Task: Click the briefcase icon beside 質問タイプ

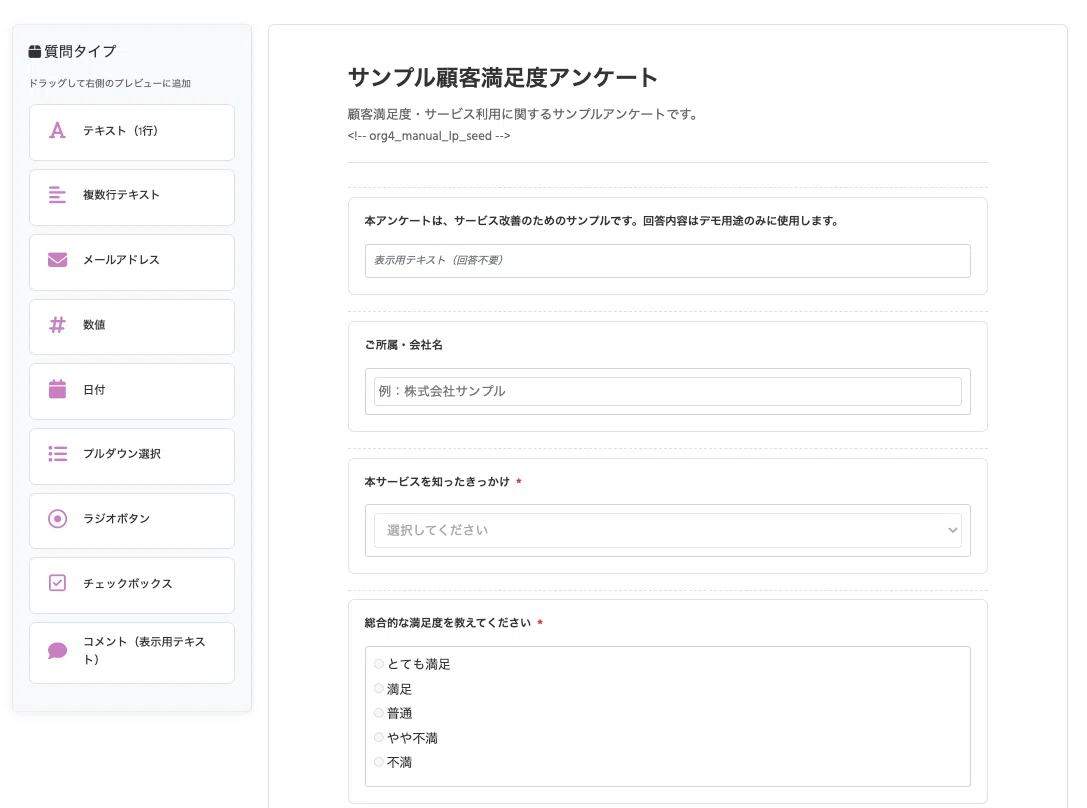Action: 35,51
